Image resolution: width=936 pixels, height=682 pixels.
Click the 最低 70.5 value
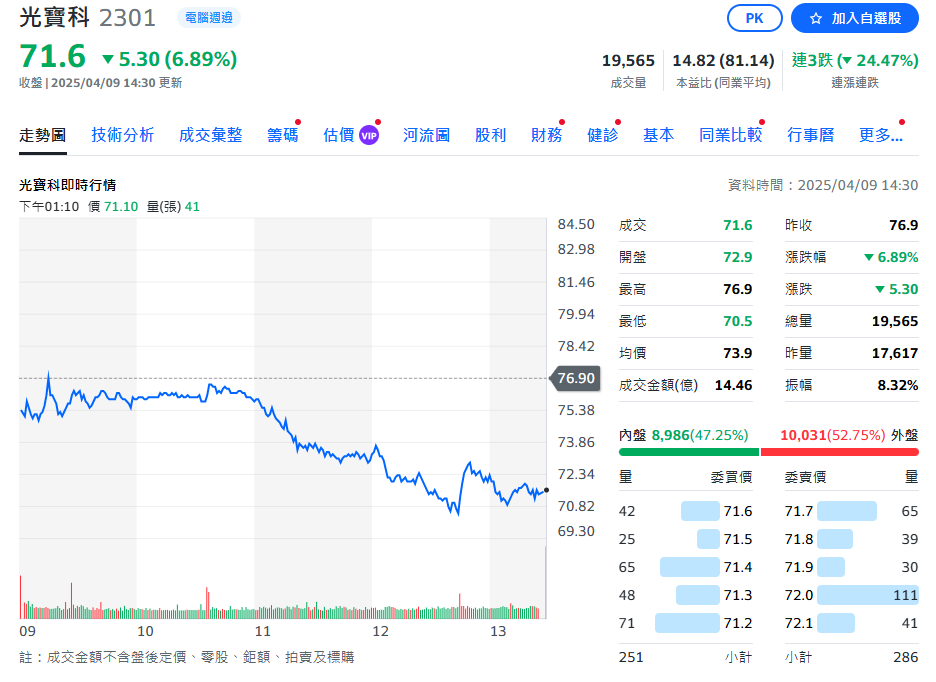[x=737, y=321]
